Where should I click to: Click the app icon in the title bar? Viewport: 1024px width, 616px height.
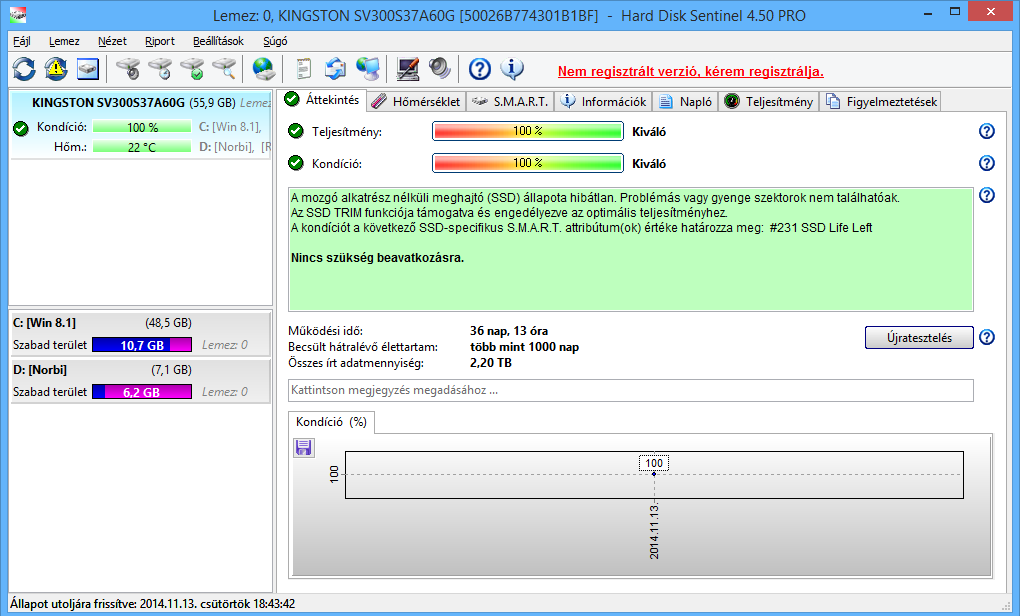tap(18, 15)
